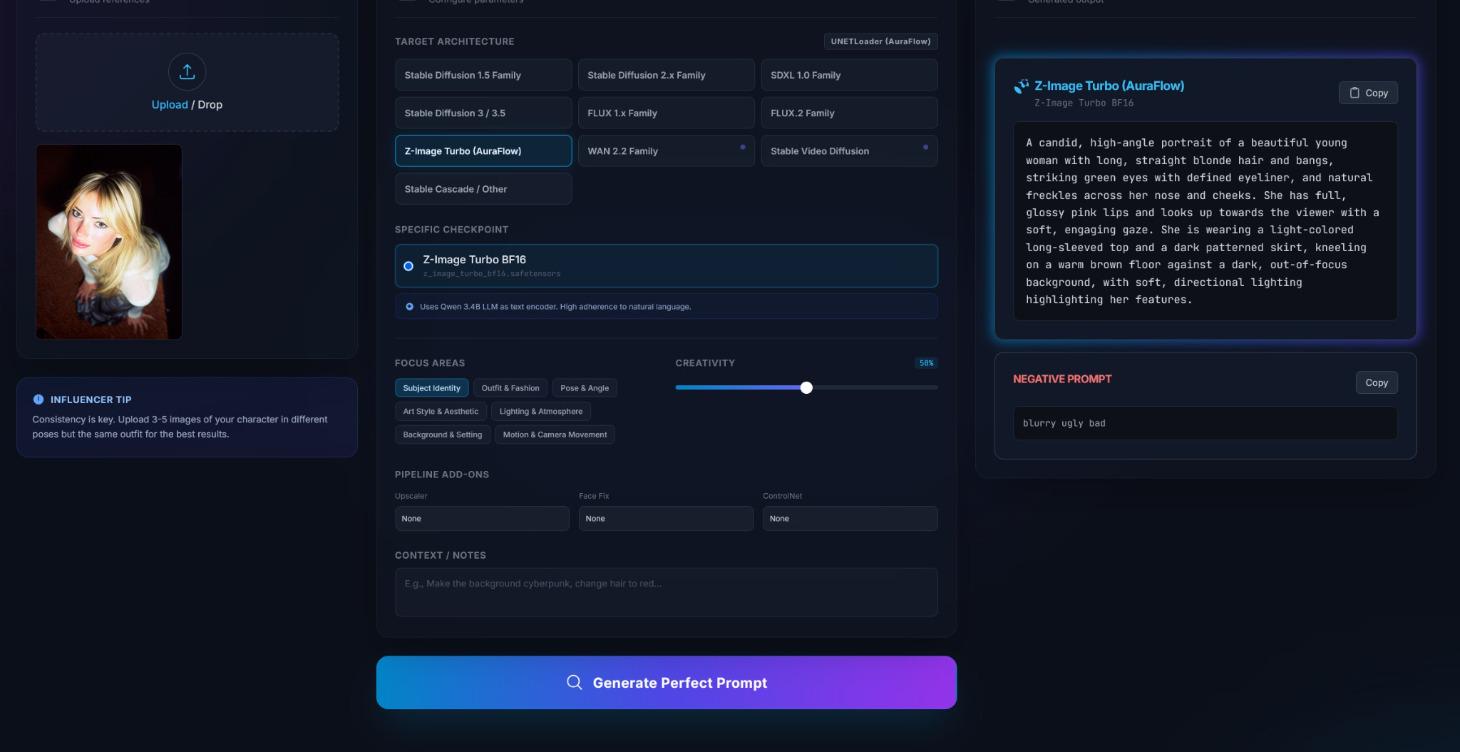
Task: Click the upload arrow icon
Action: pos(187,72)
